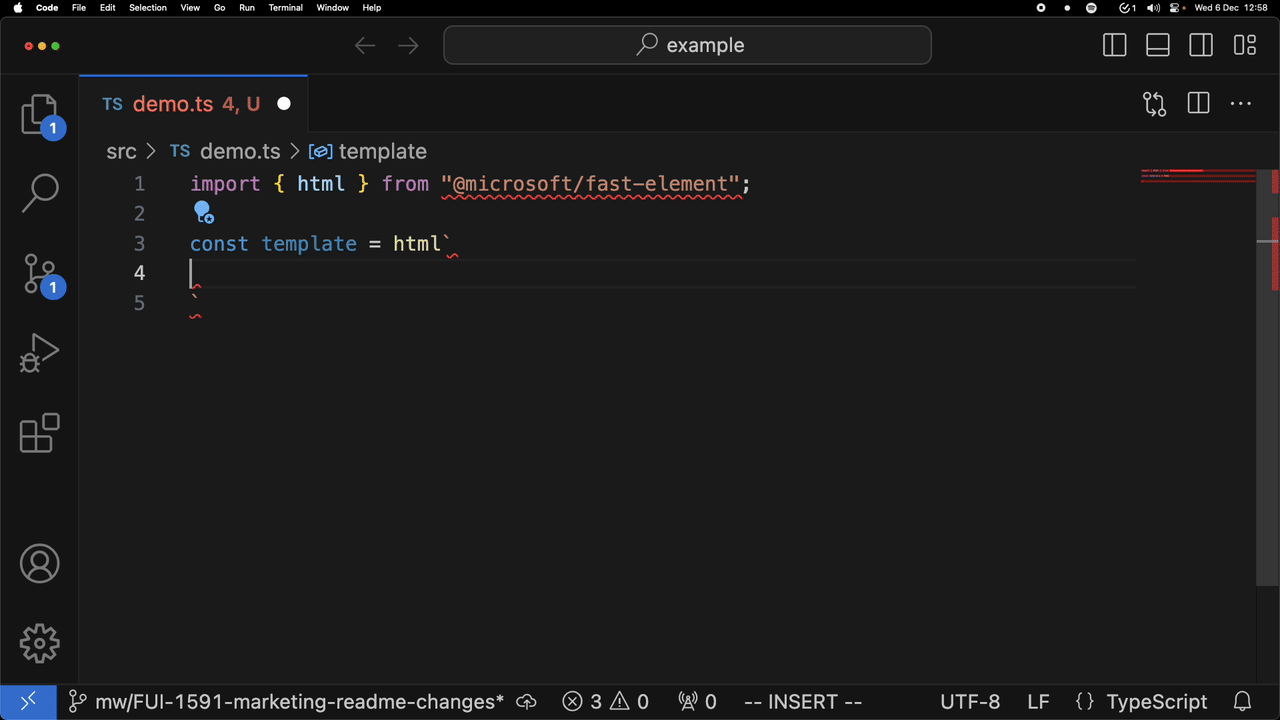Go forward with the right arrow
1280x720 pixels.
[x=408, y=45]
